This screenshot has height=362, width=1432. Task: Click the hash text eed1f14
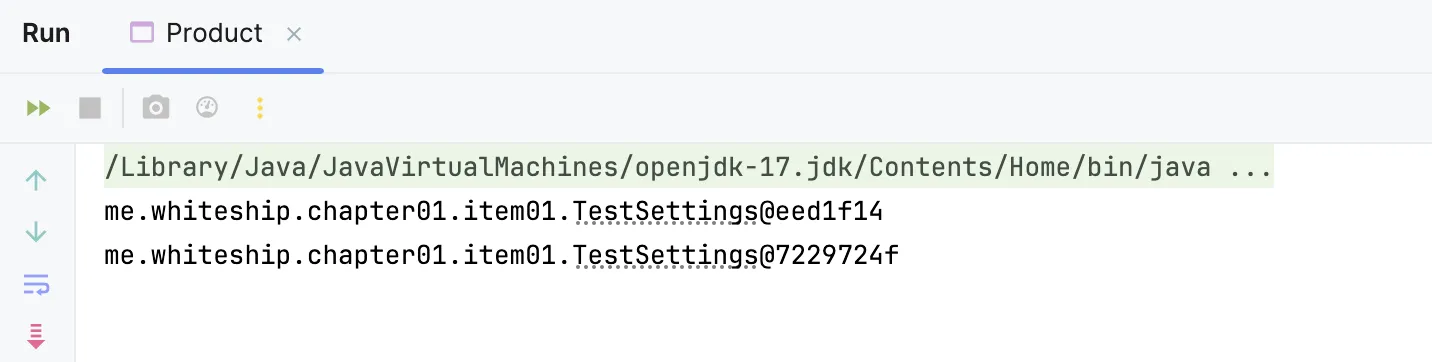[828, 212]
